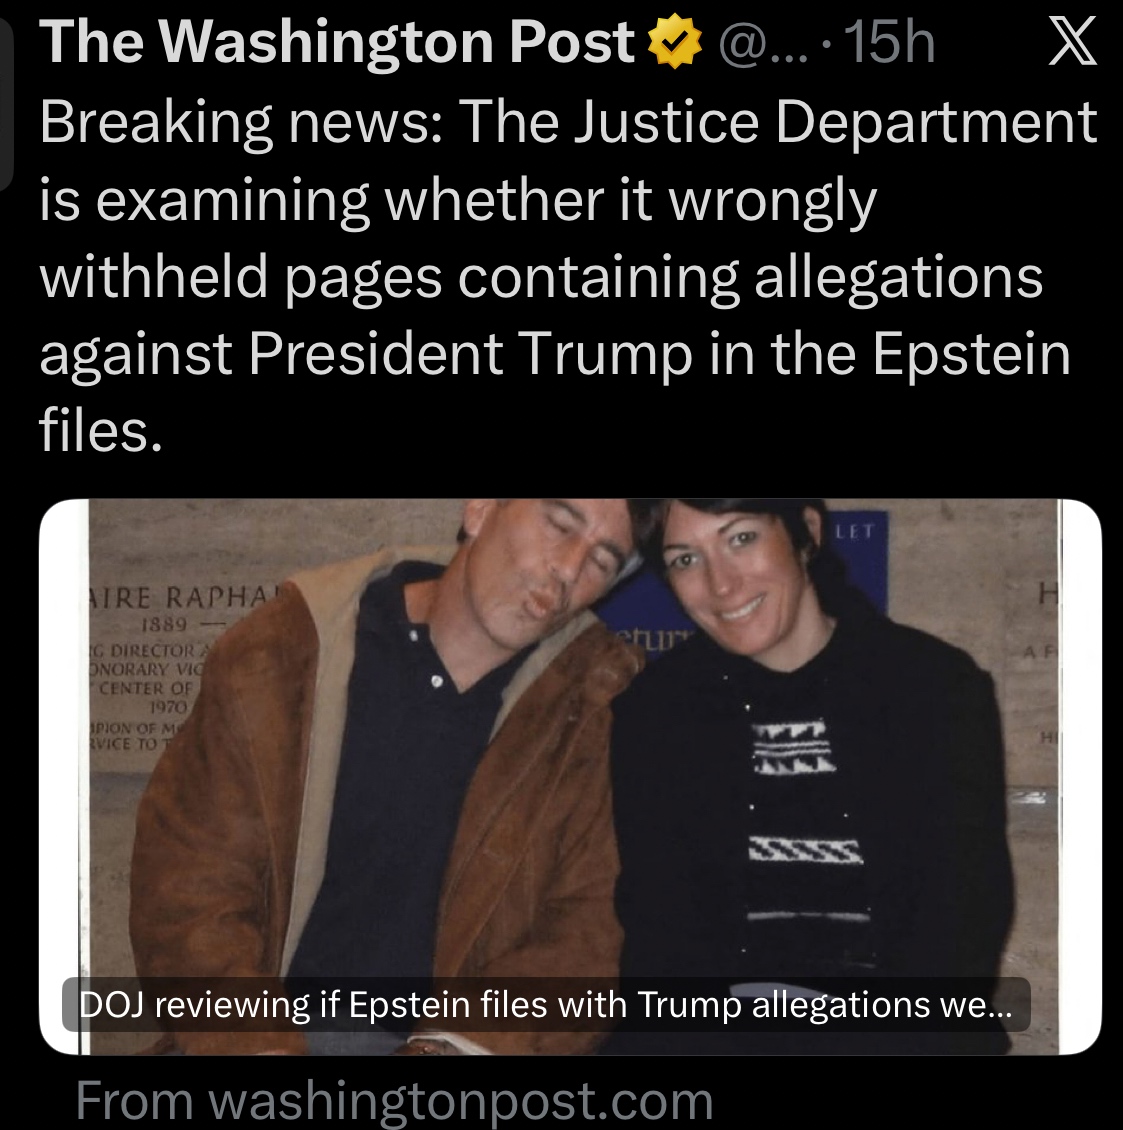Click the engraved 'AIRE RAPHA' plaque text
Image resolution: width=1123 pixels, height=1130 pixels.
(x=184, y=597)
